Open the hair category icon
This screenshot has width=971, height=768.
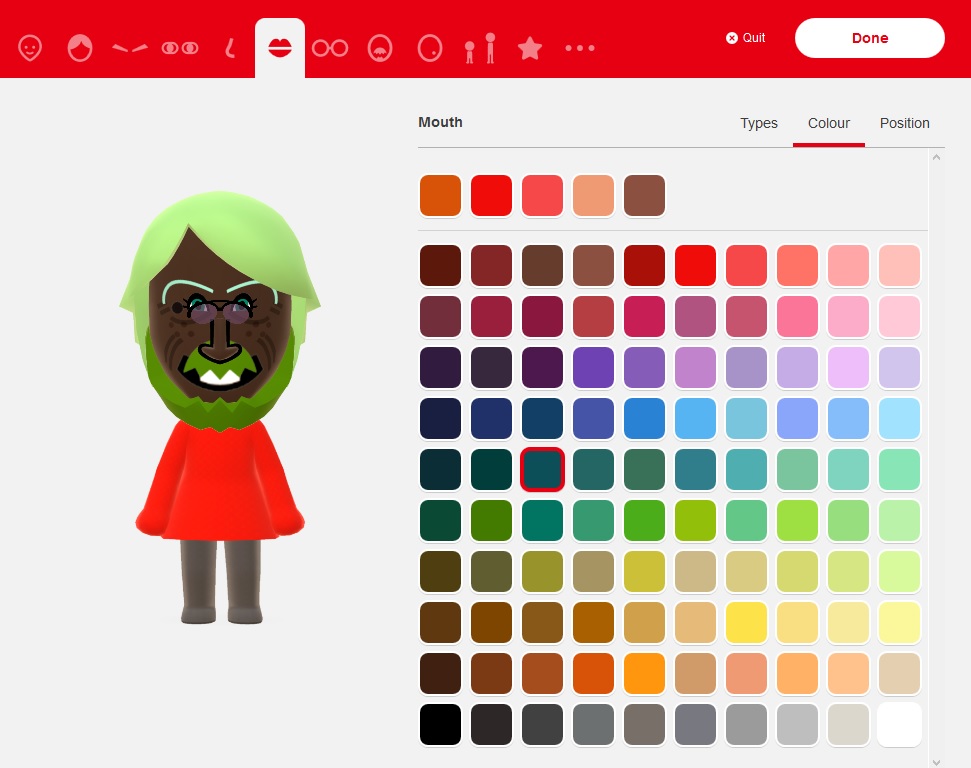point(80,48)
